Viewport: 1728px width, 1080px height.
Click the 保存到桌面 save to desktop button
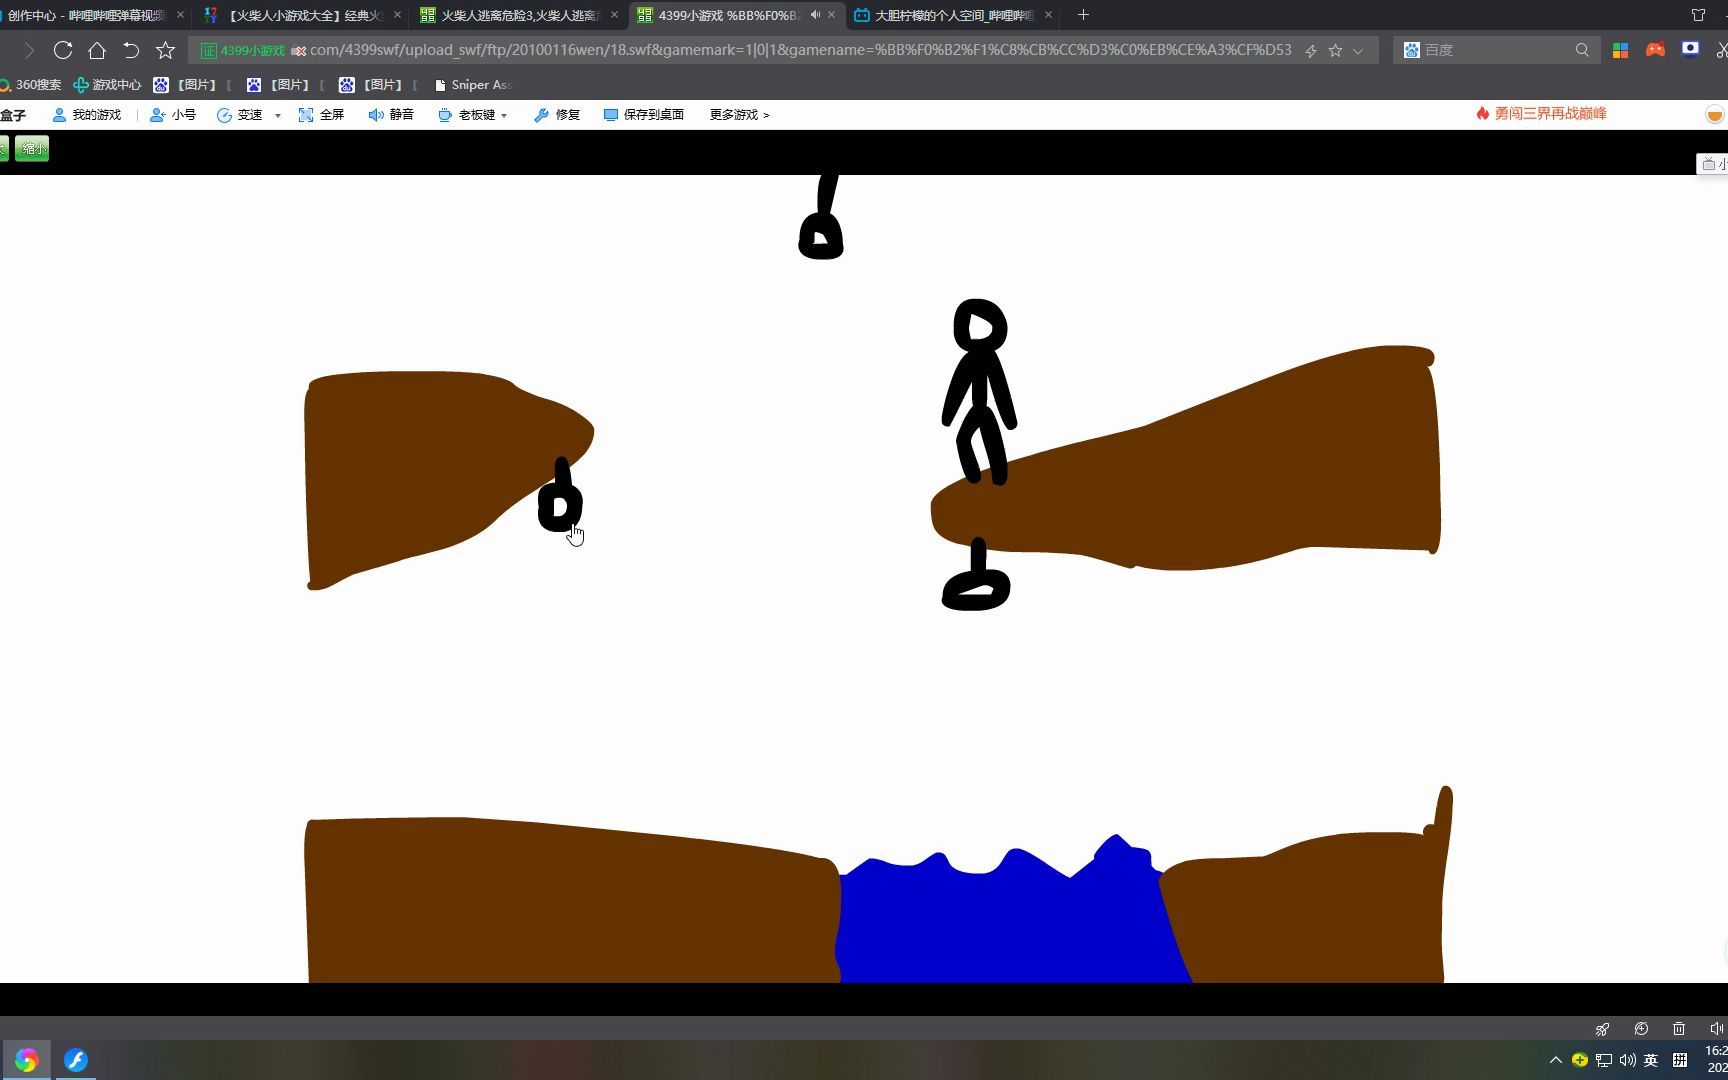click(x=644, y=115)
